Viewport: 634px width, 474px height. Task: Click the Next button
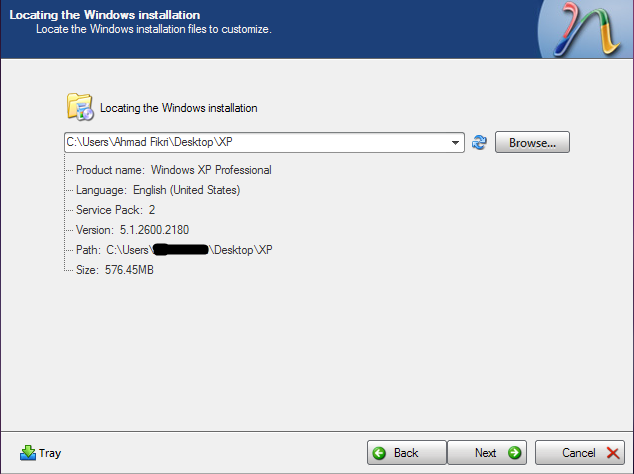click(x=487, y=453)
